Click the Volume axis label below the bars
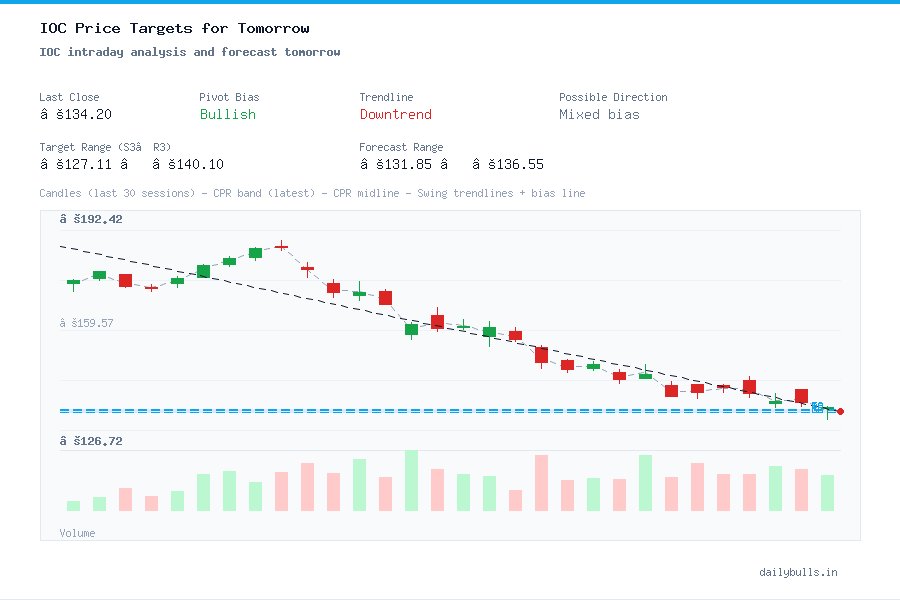The width and height of the screenshot is (900, 600). coord(77,533)
